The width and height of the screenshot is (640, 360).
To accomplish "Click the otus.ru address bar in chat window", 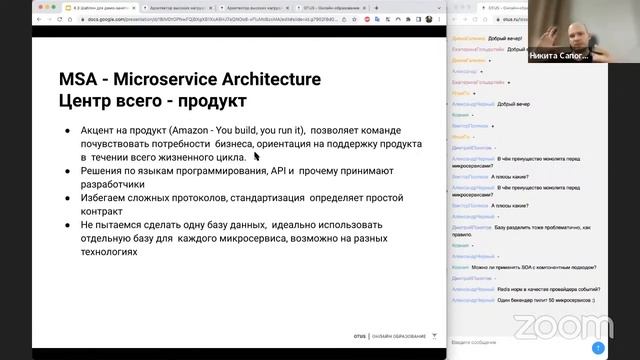I will [x=512, y=19].
